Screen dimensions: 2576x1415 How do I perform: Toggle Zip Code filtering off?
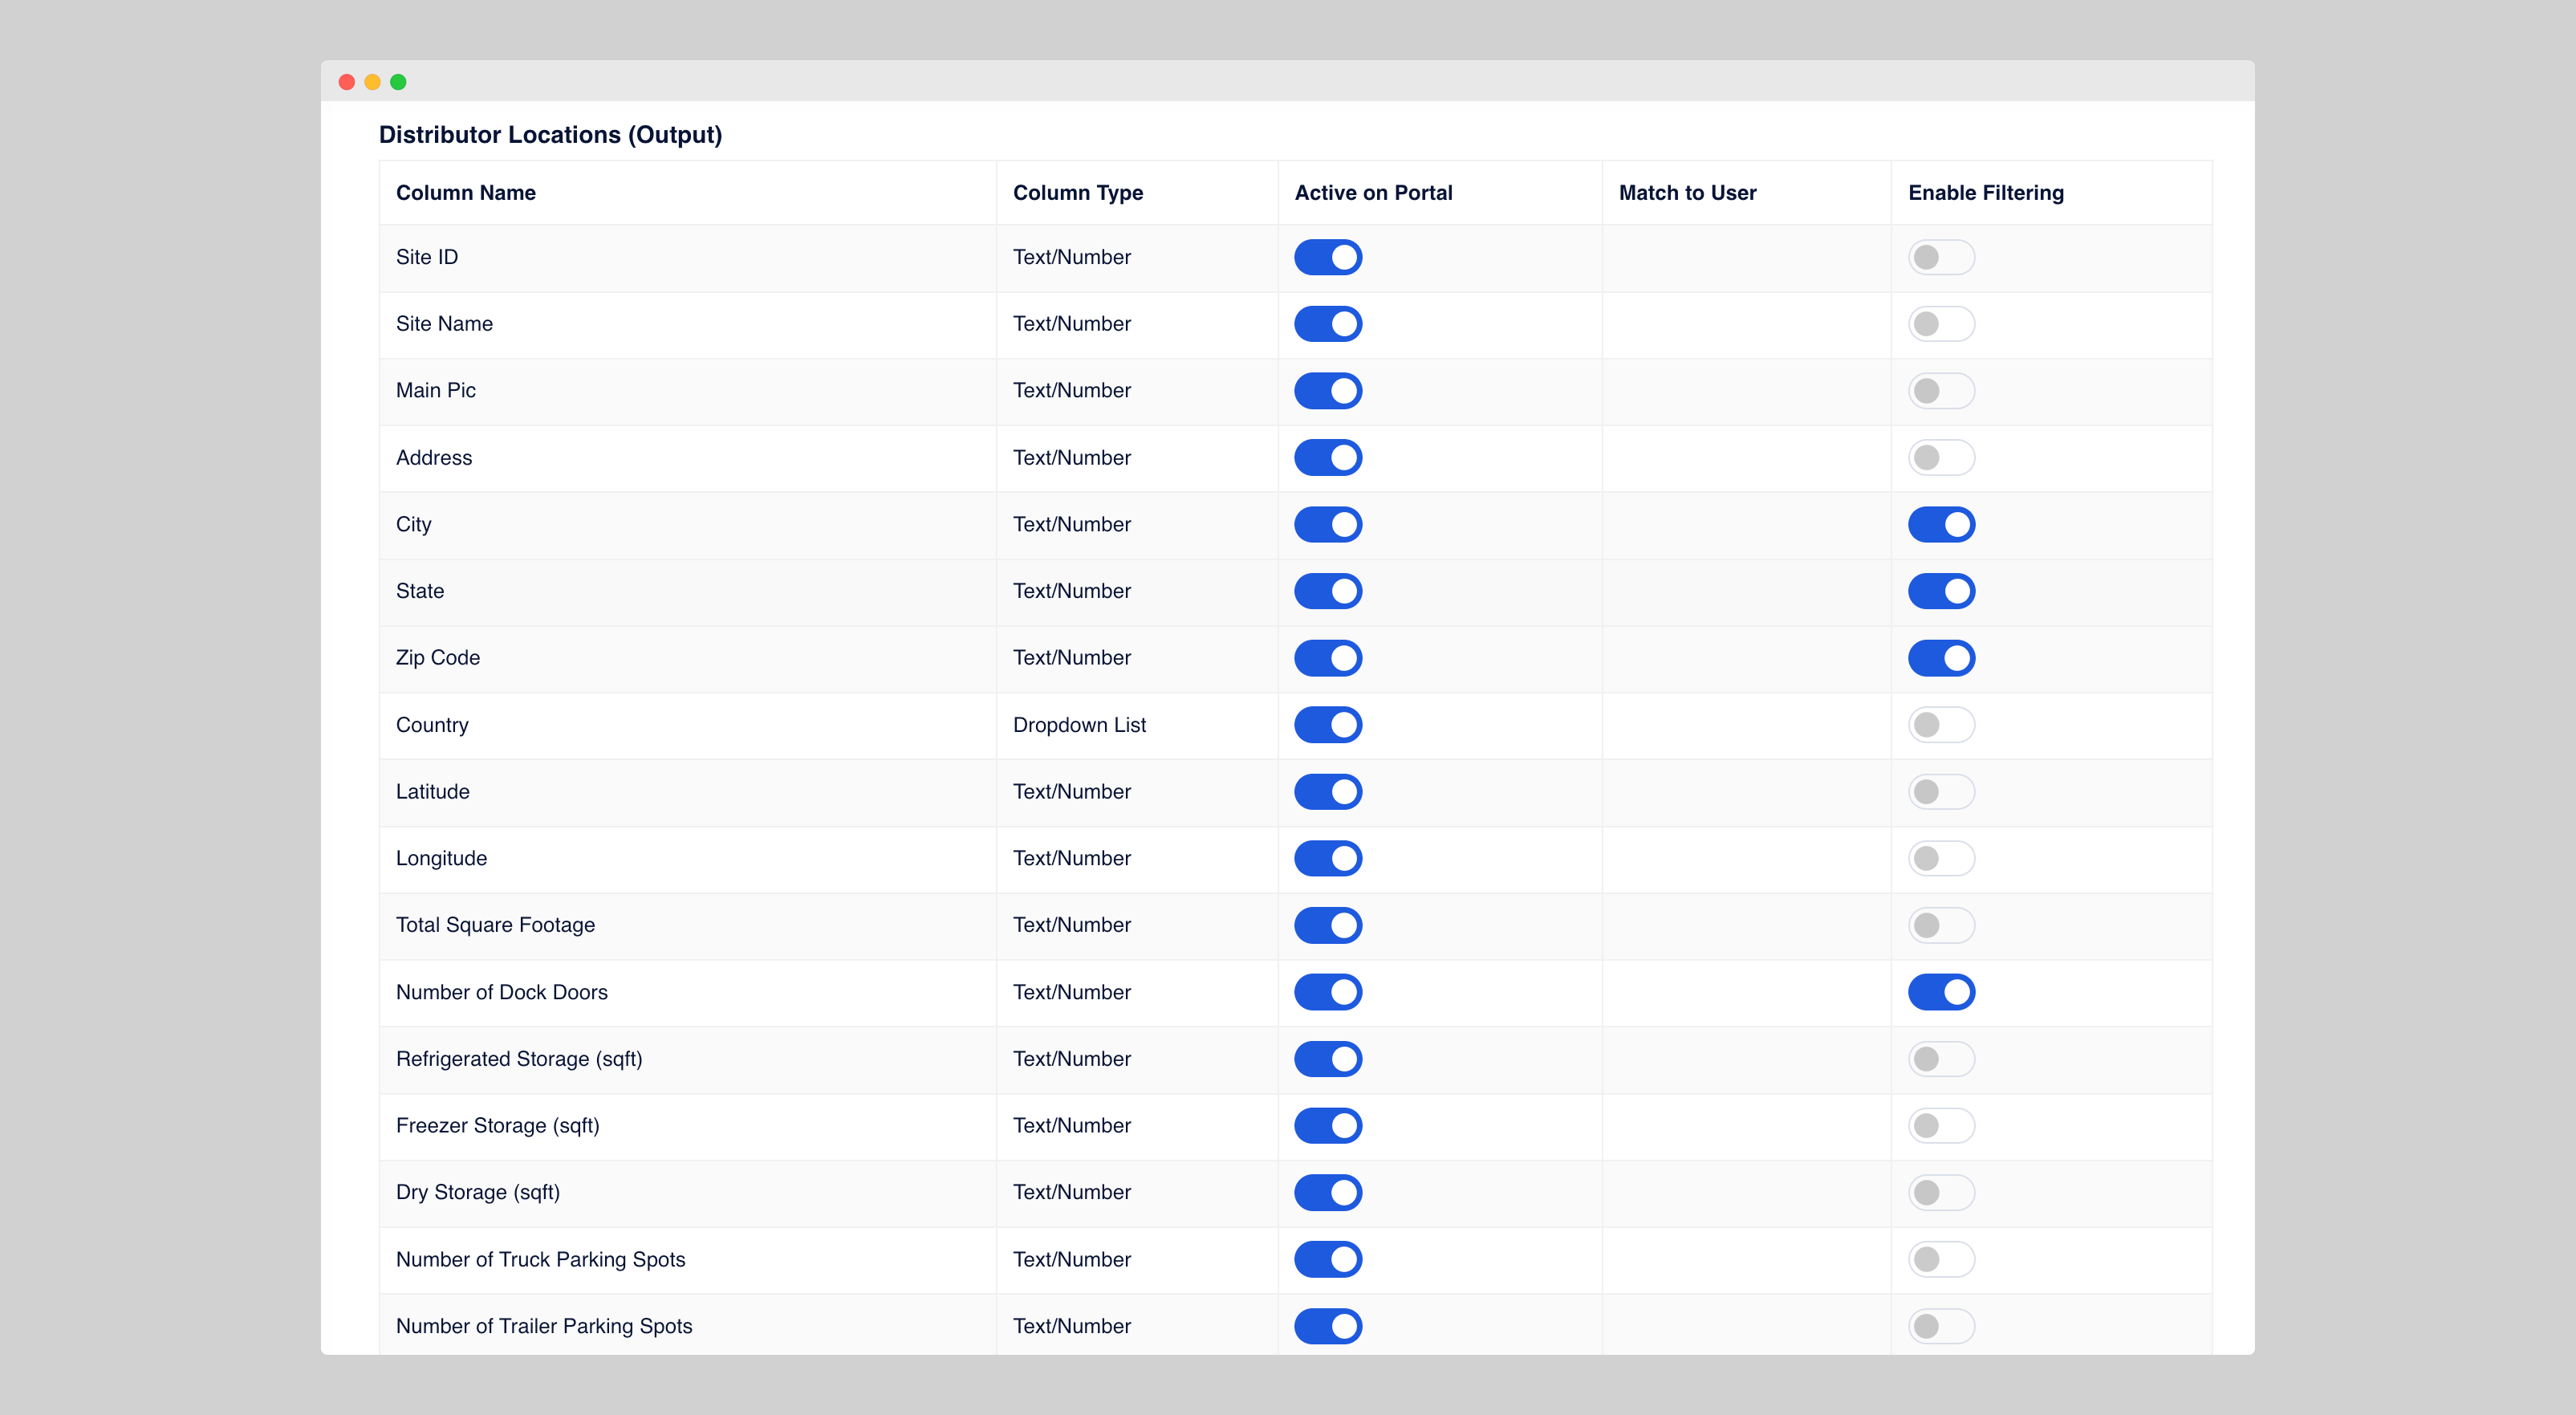[x=1941, y=657]
